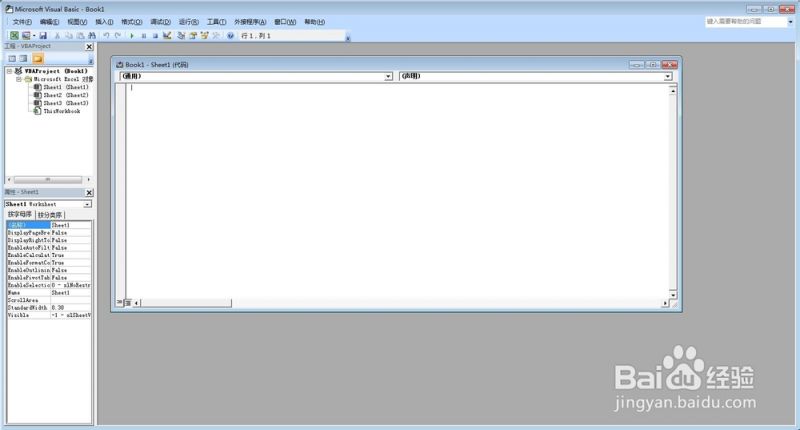This screenshot has height=430, width=800.
Task: Open Project Explorer toolbar icon
Action: [x=181, y=36]
